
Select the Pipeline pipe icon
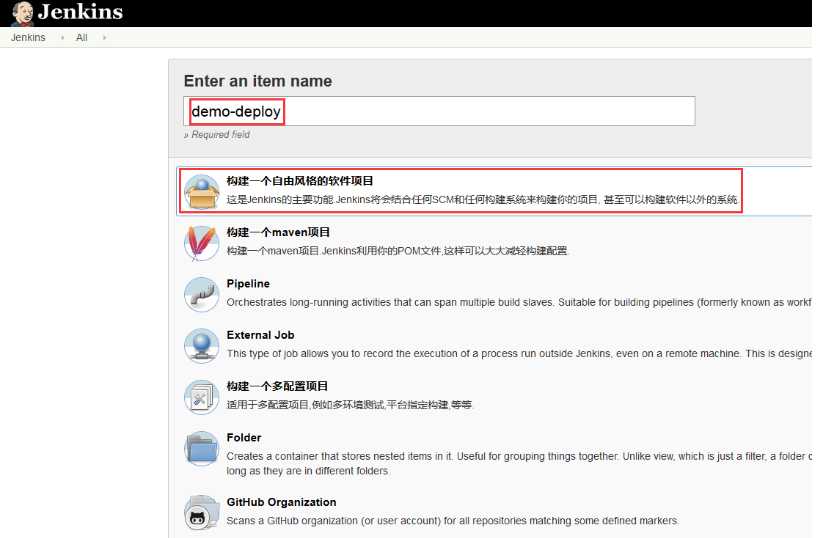(x=201, y=294)
